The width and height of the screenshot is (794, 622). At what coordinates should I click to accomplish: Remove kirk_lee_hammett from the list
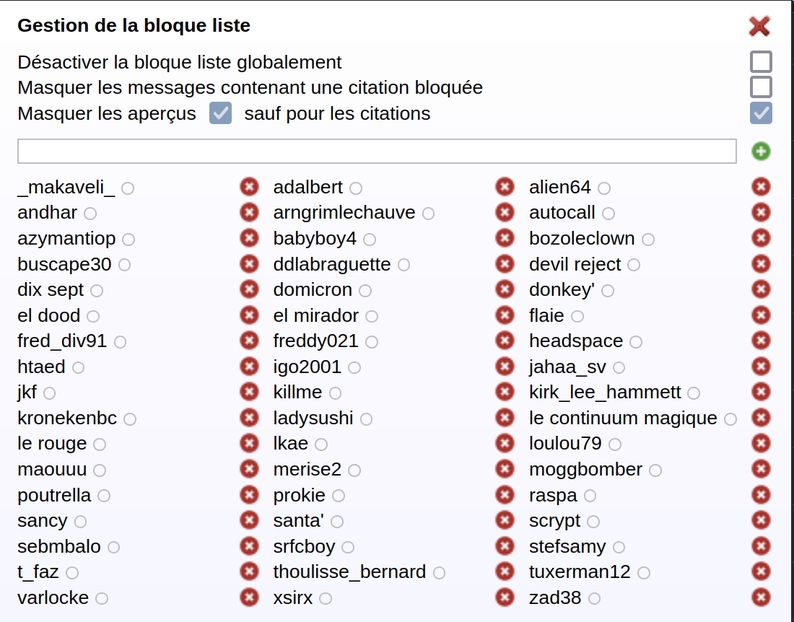[761, 392]
